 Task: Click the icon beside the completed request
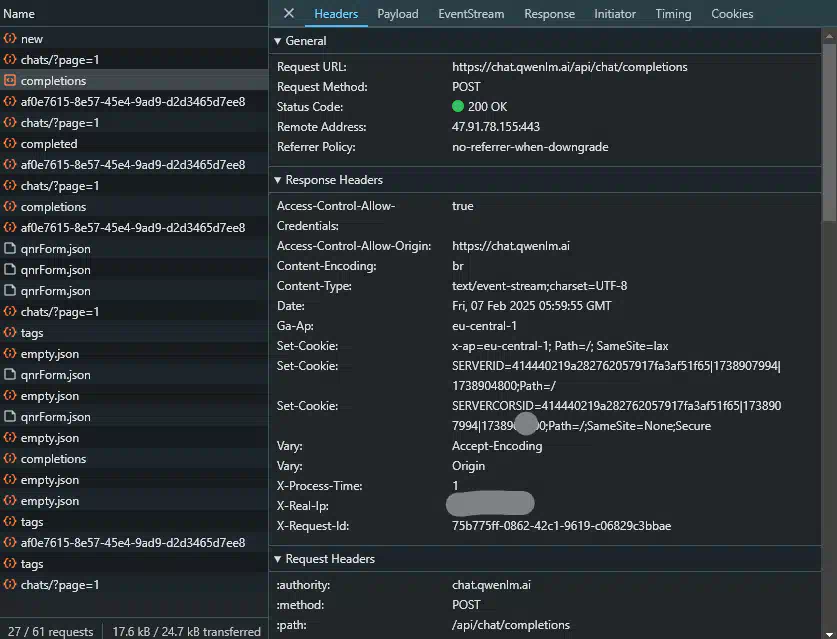pos(10,144)
